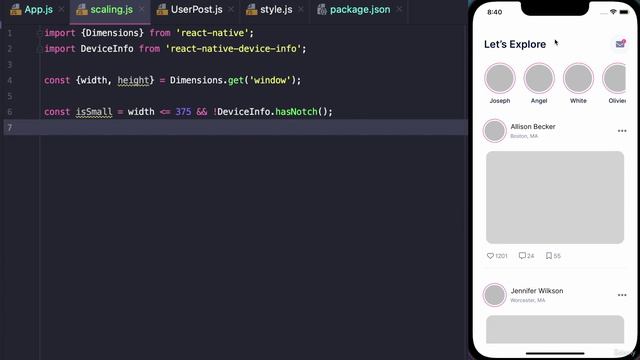The width and height of the screenshot is (640, 360).
Task: Click line number 4 in the gutter
Action: click(10, 80)
